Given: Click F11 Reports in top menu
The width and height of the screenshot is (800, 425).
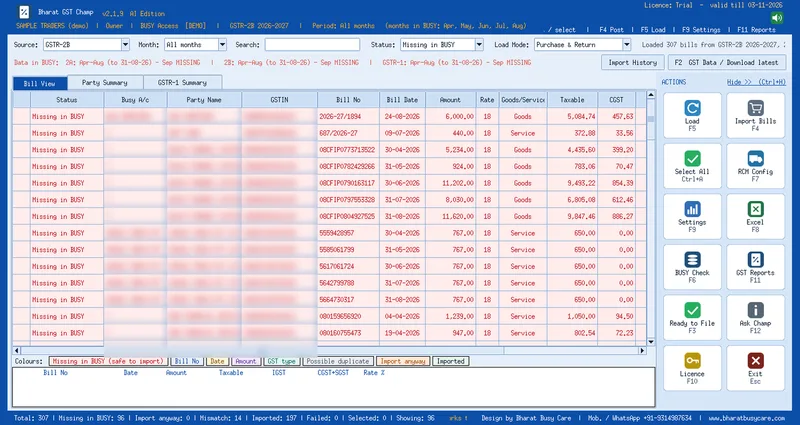Looking at the screenshot, I should point(756,30).
